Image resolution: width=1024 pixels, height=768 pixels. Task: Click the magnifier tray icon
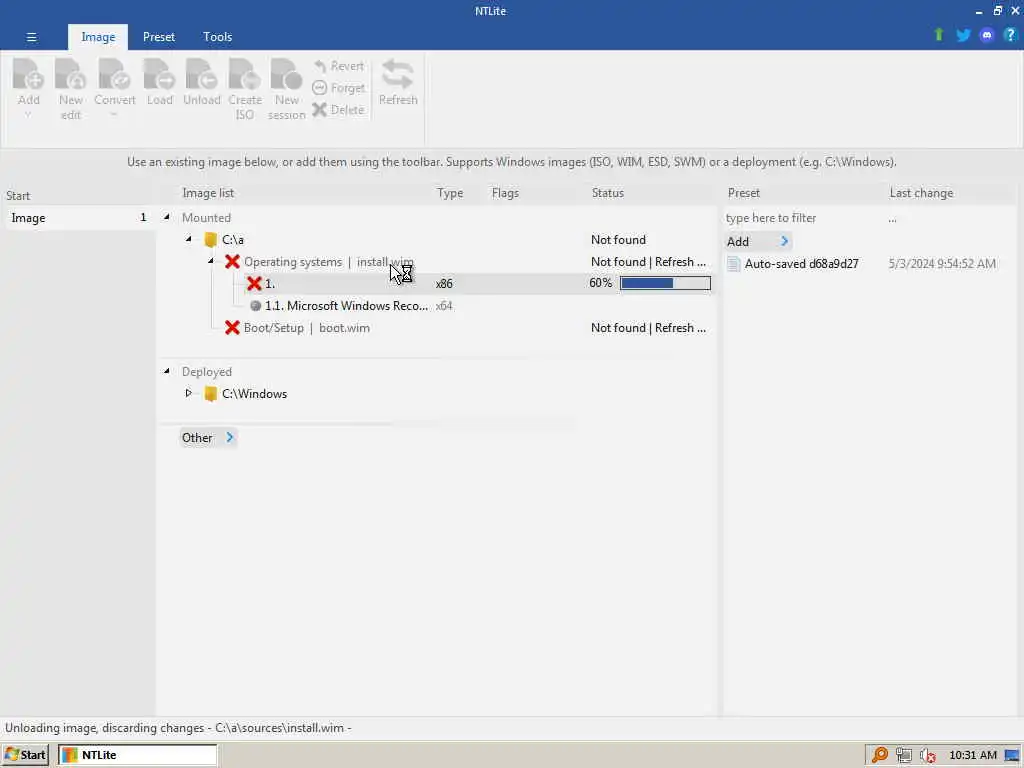[x=879, y=755]
